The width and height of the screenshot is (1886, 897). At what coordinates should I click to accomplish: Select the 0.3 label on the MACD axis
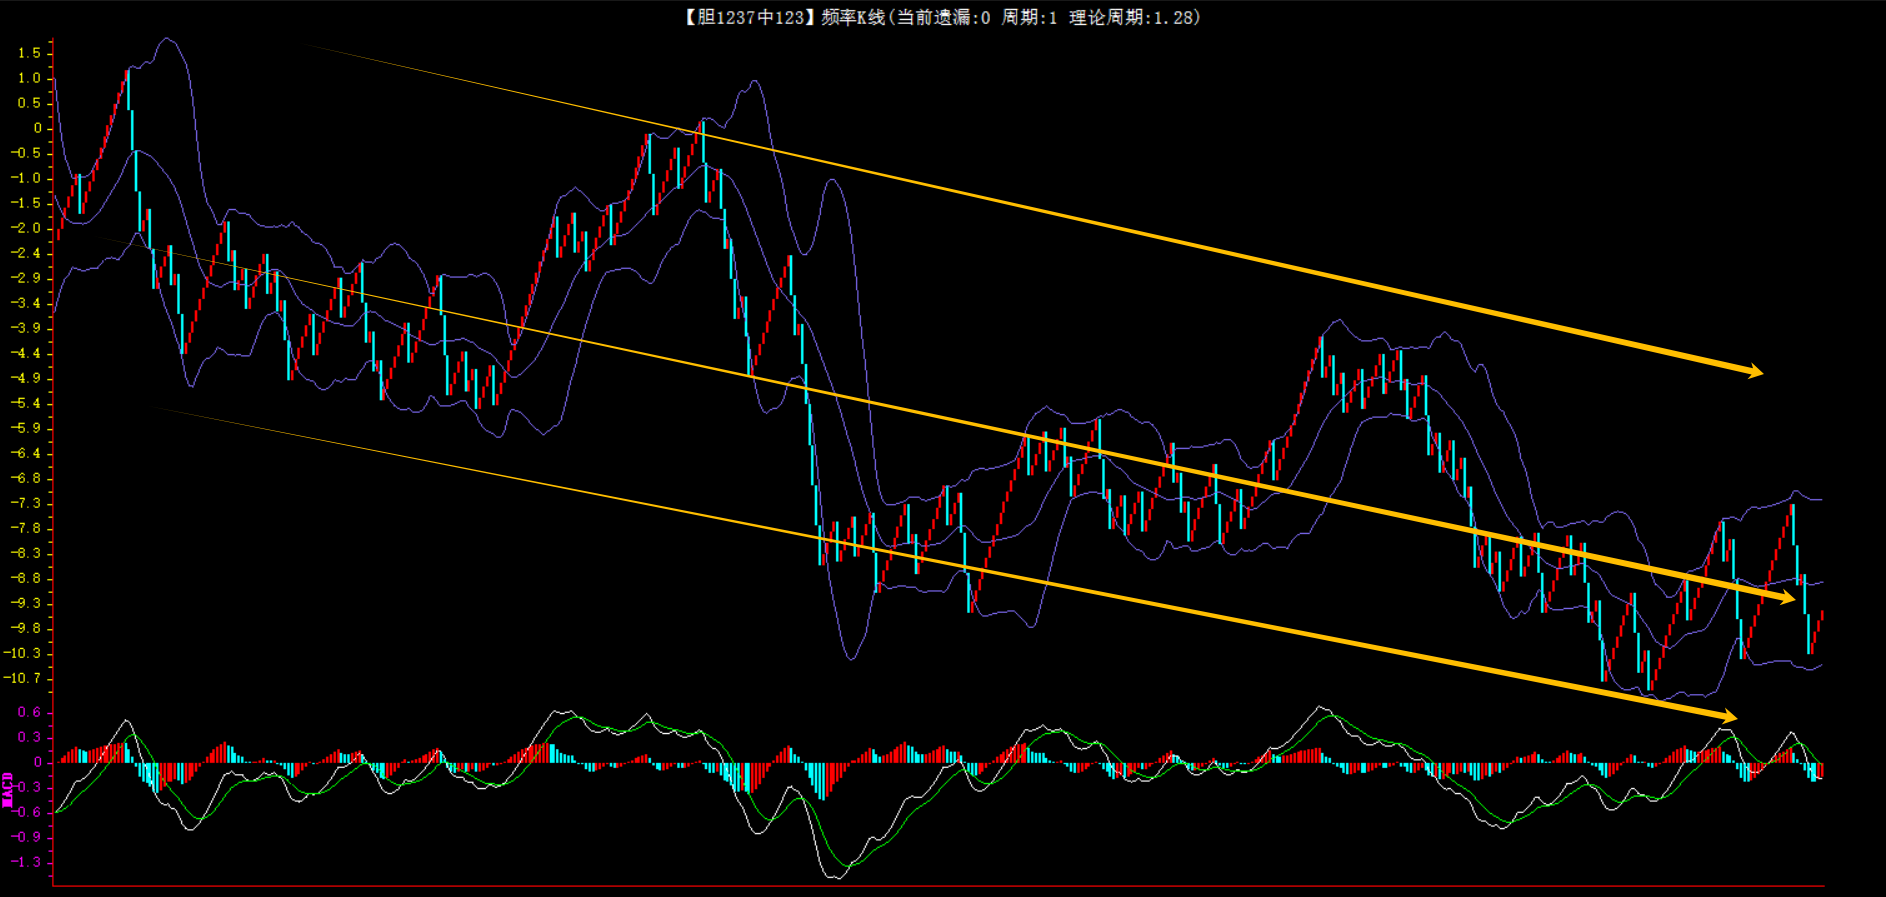(x=29, y=737)
